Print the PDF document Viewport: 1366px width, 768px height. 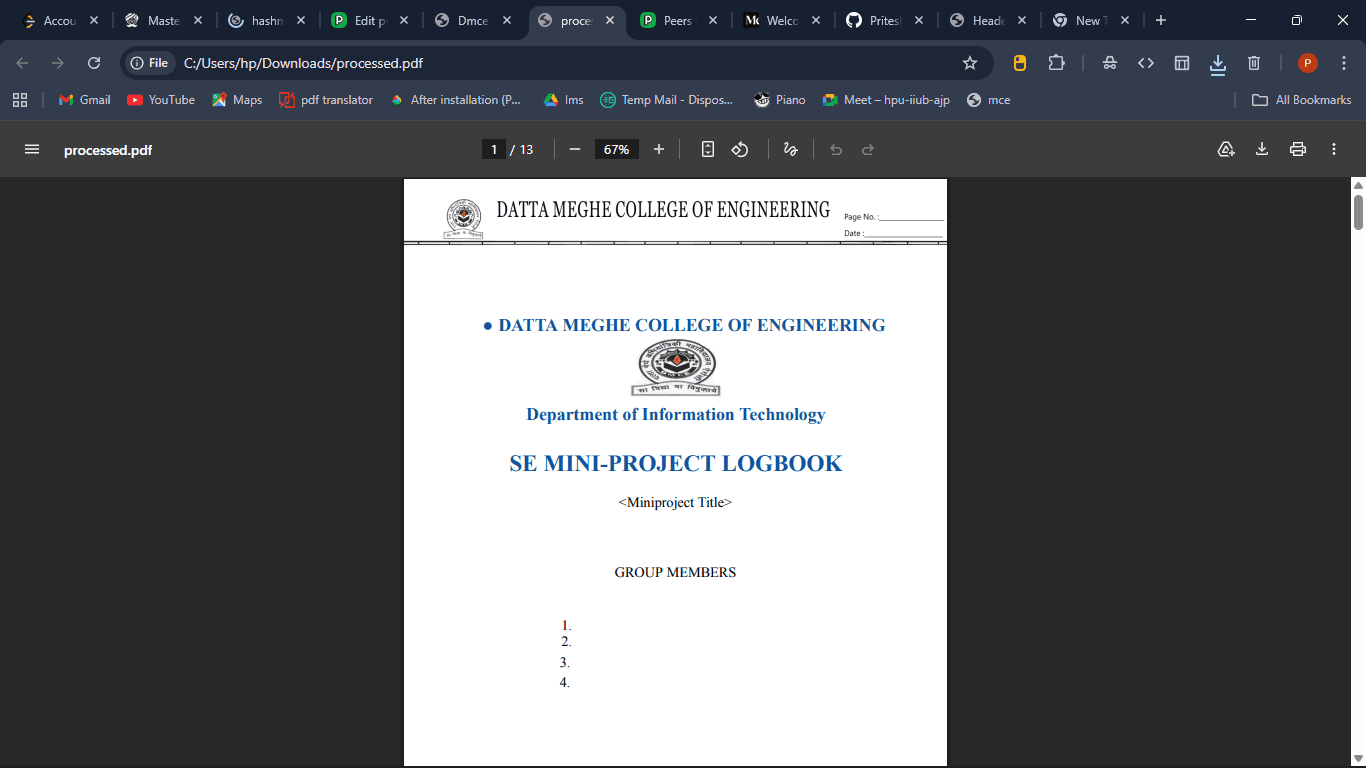(1298, 149)
